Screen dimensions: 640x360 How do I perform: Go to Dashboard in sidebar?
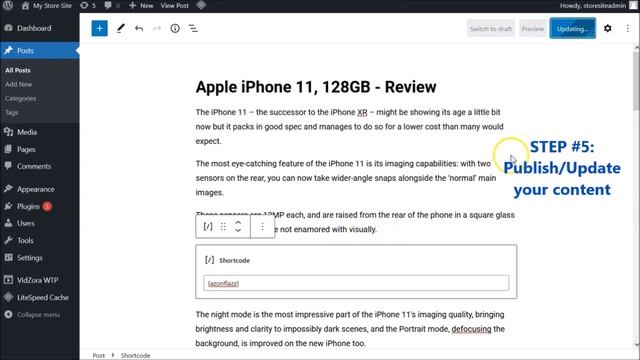tap(40, 28)
